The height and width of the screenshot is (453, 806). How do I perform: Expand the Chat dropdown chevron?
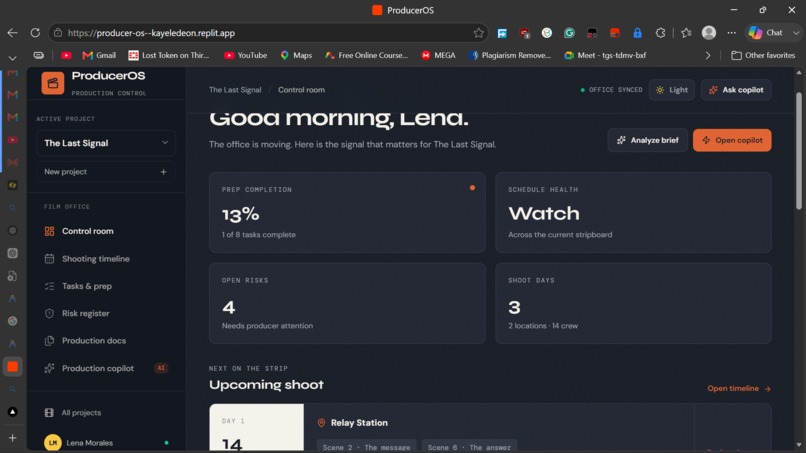pos(796,33)
